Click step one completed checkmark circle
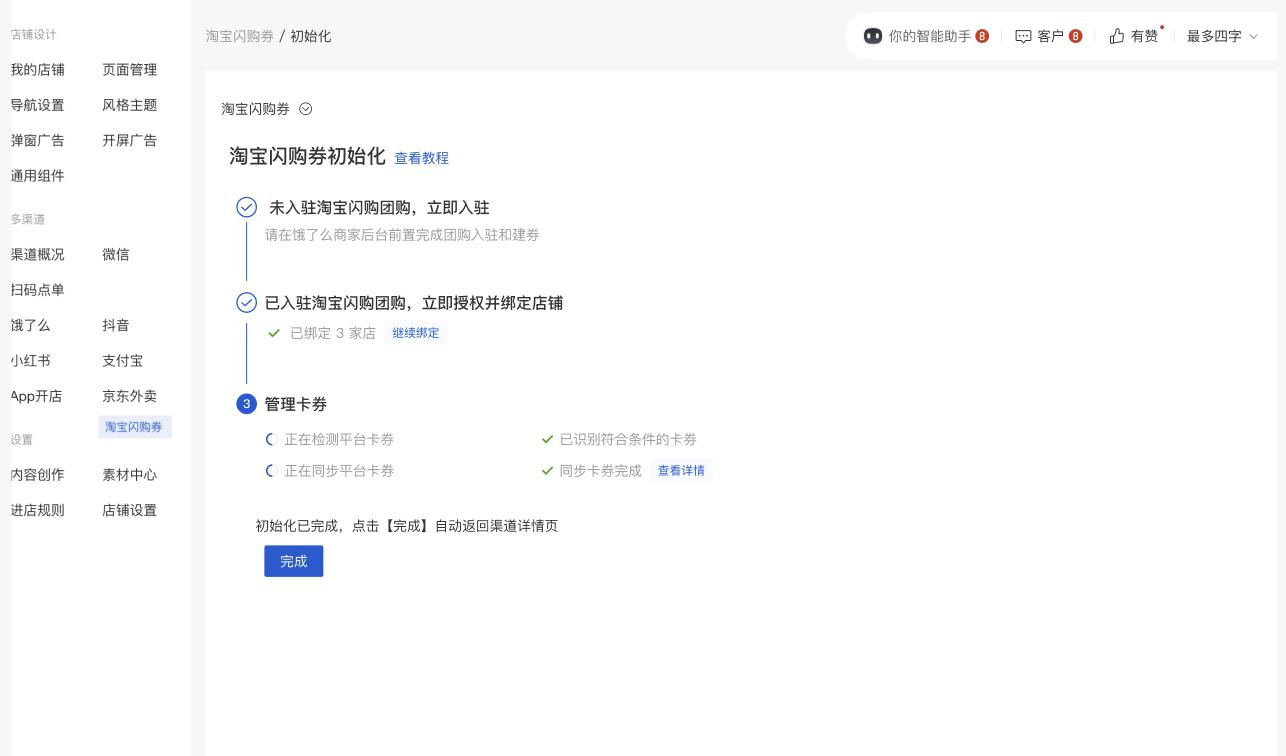 pyautogui.click(x=246, y=207)
